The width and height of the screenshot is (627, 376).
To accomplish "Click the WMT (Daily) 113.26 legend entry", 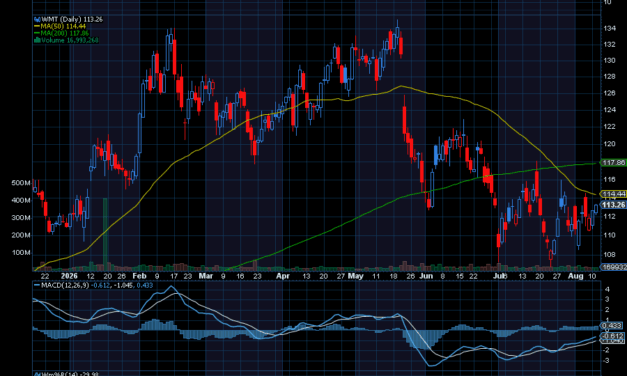I will [68, 19].
